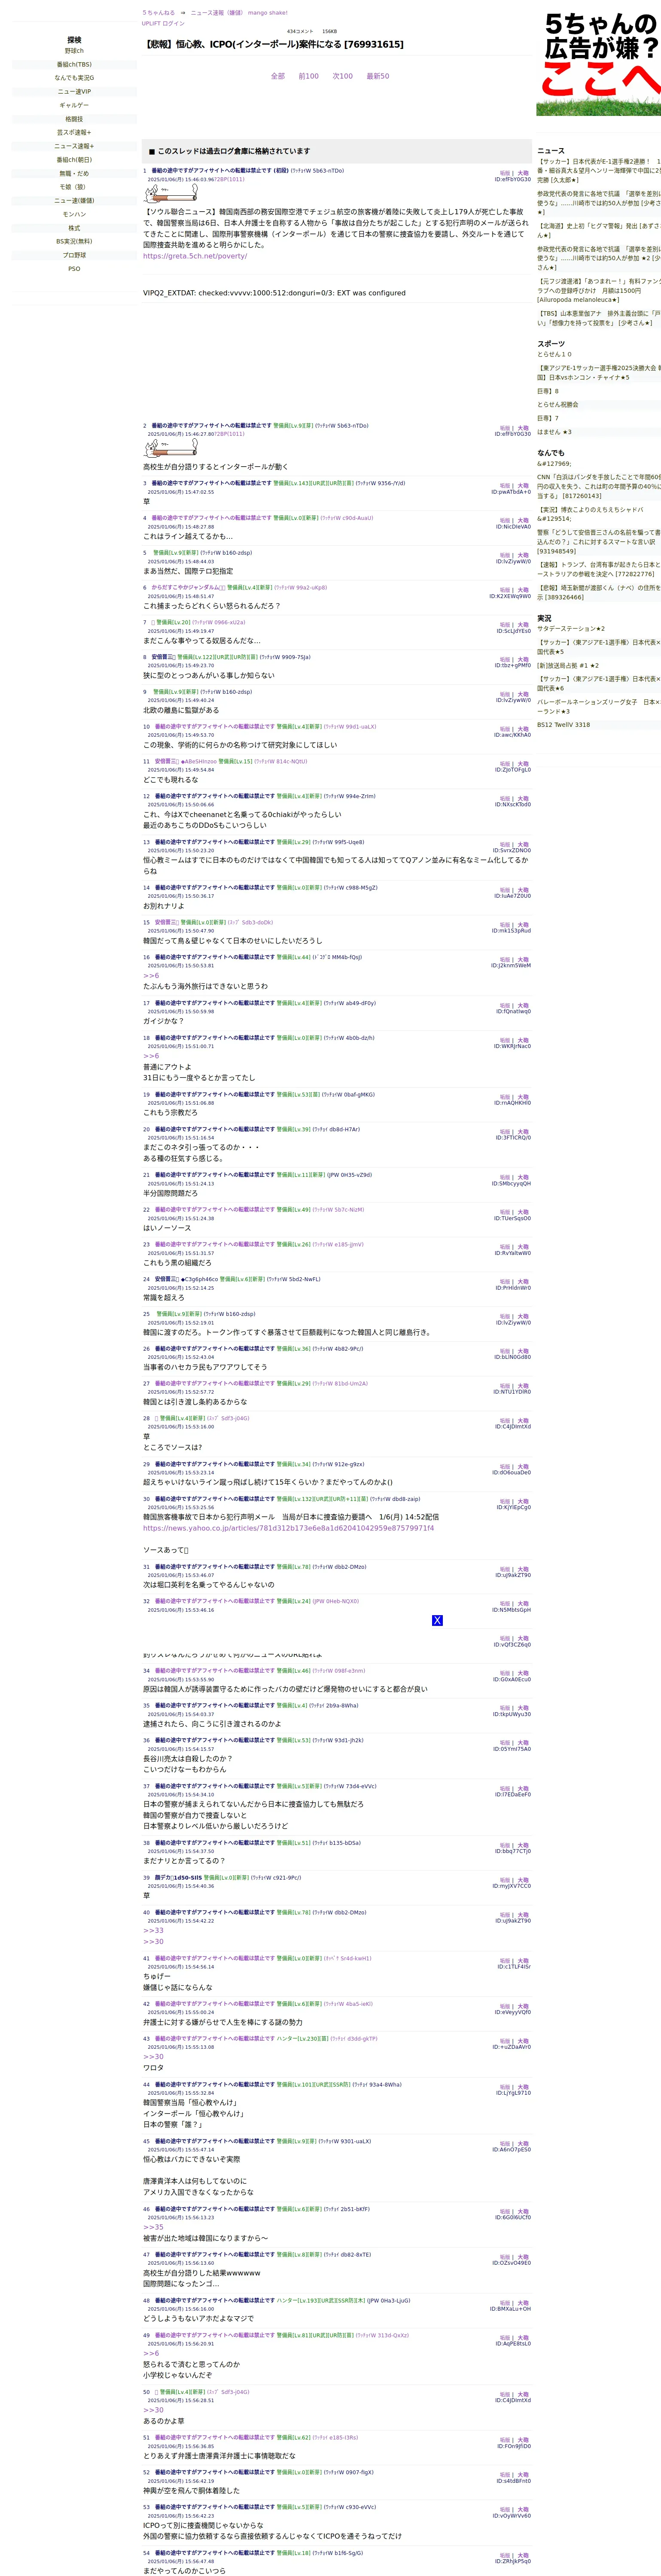Open 無職・だめ board
Viewport: 661px width, 2576px height.
(74, 173)
